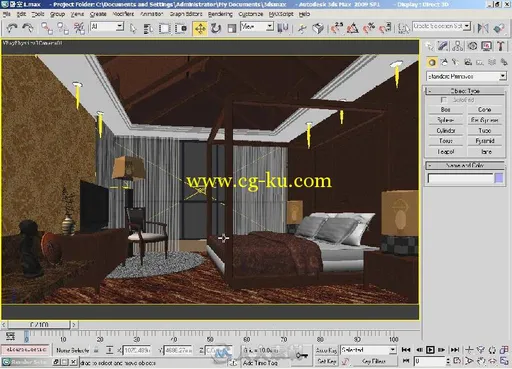
Task: Open the Help menu
Action: (x=304, y=14)
